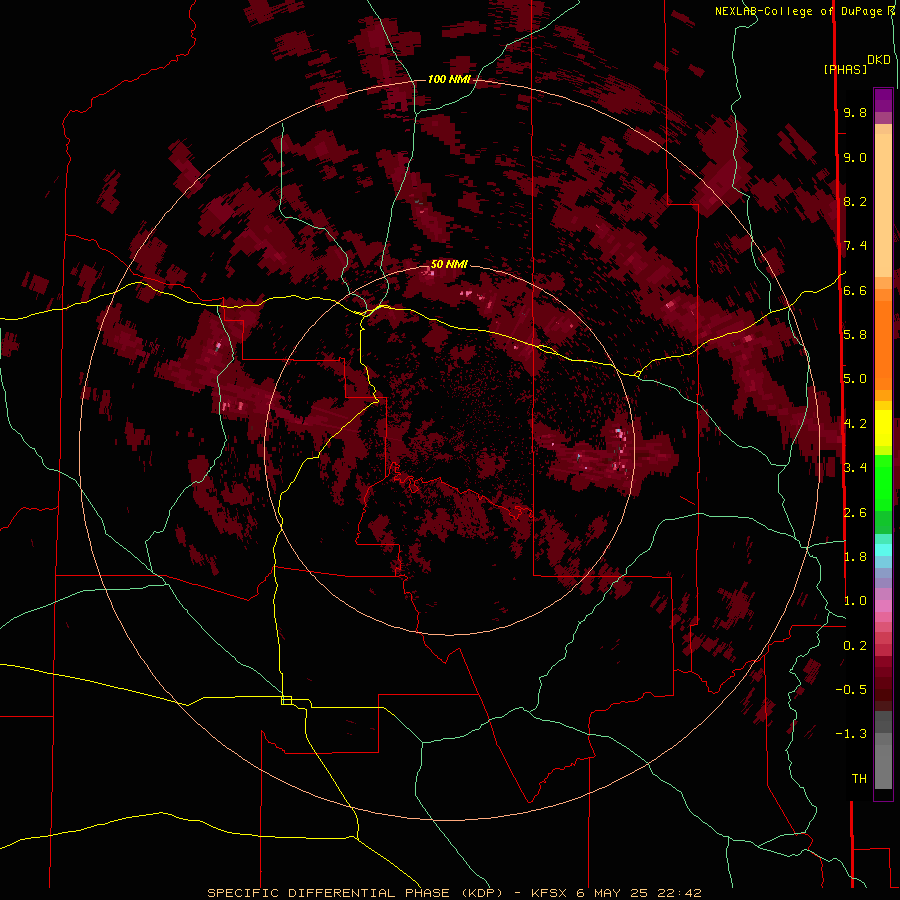Click the 2.6 scale value
Image resolution: width=900 pixels, height=900 pixels.
tap(855, 513)
